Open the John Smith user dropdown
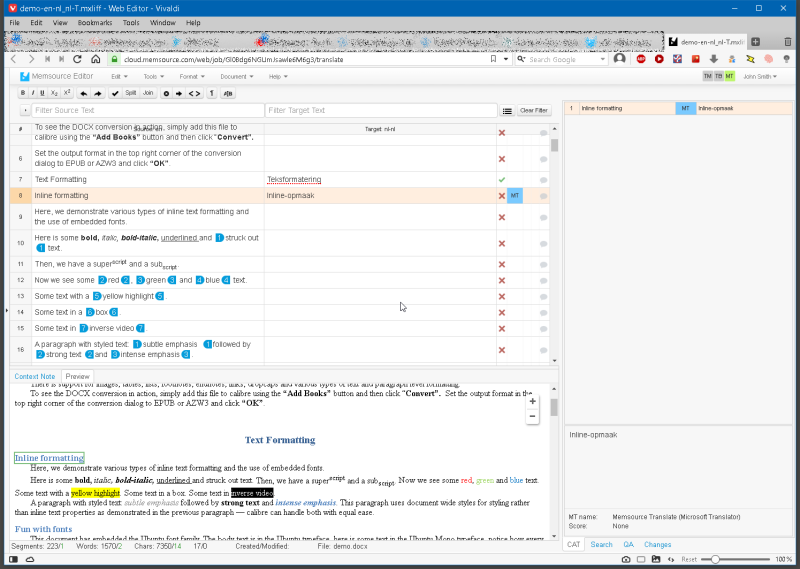Screen dimensions: 800x569 [x=760, y=77]
